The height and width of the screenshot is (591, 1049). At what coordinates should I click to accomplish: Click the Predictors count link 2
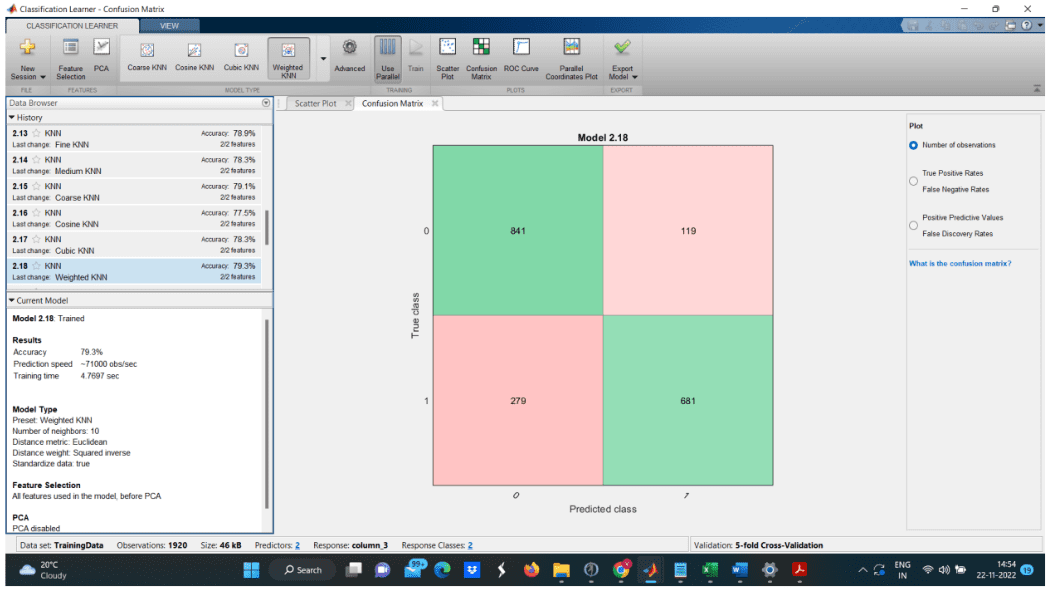coord(297,545)
